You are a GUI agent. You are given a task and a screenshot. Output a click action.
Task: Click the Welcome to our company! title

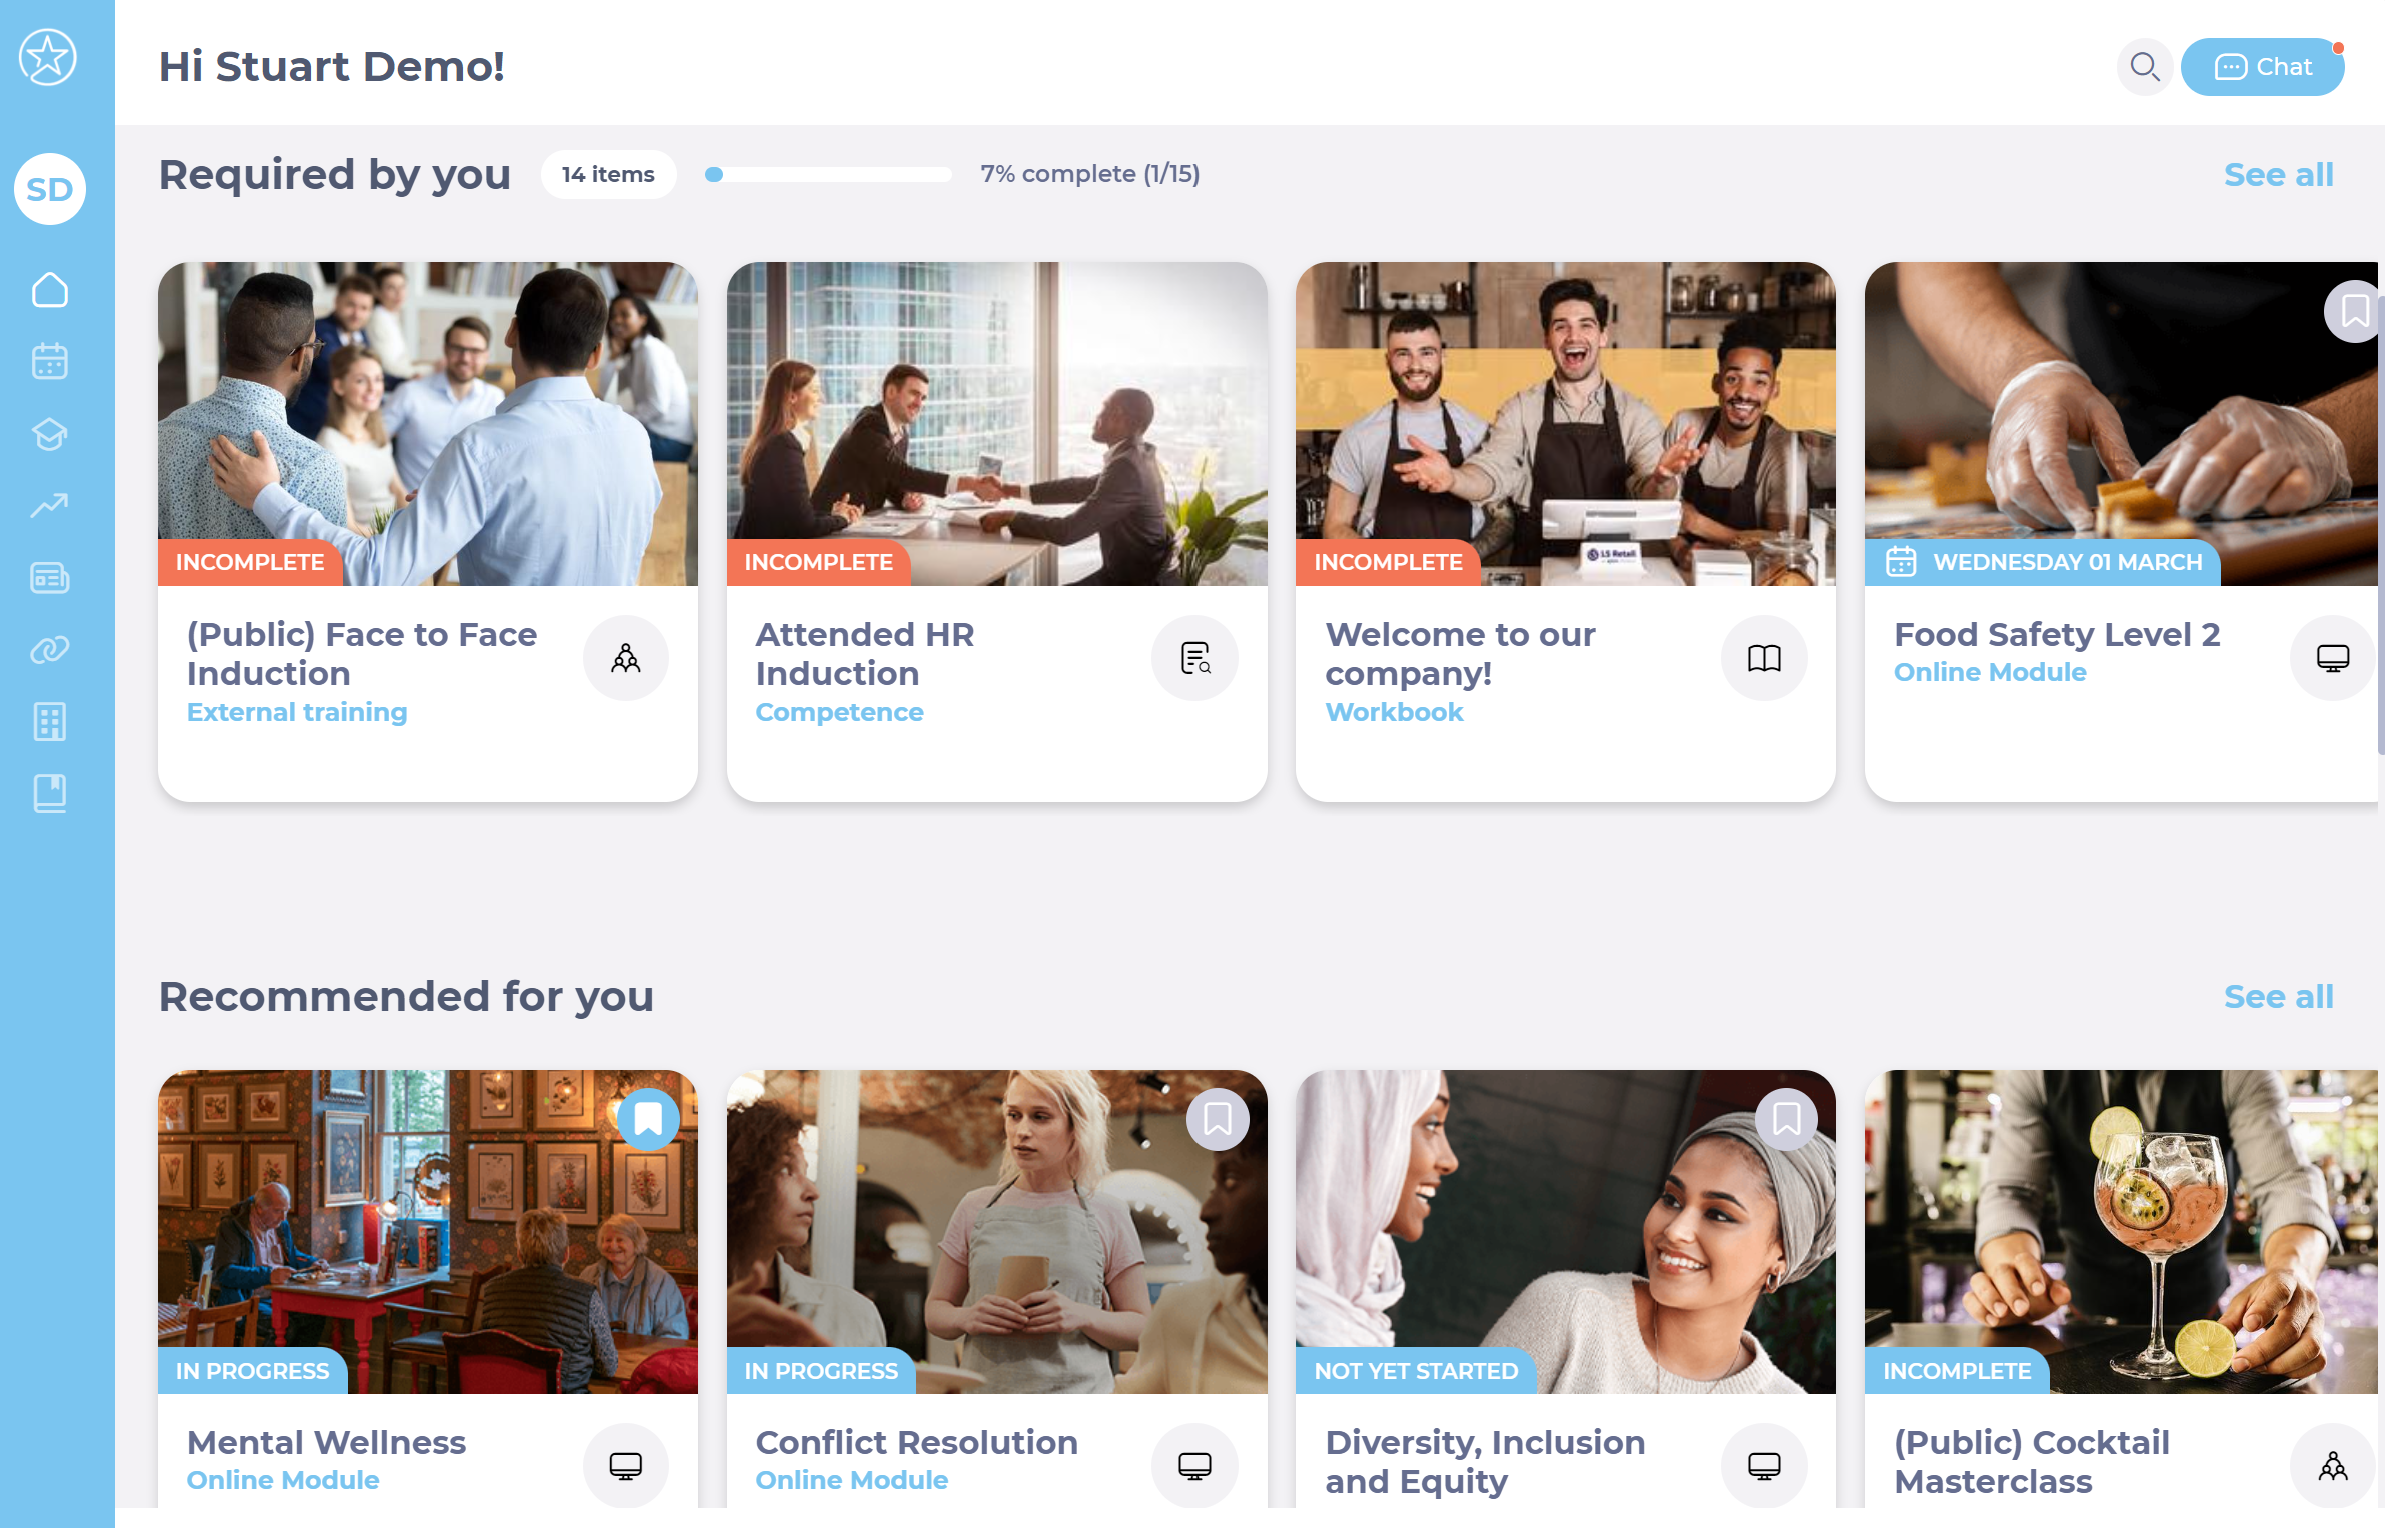1460,654
